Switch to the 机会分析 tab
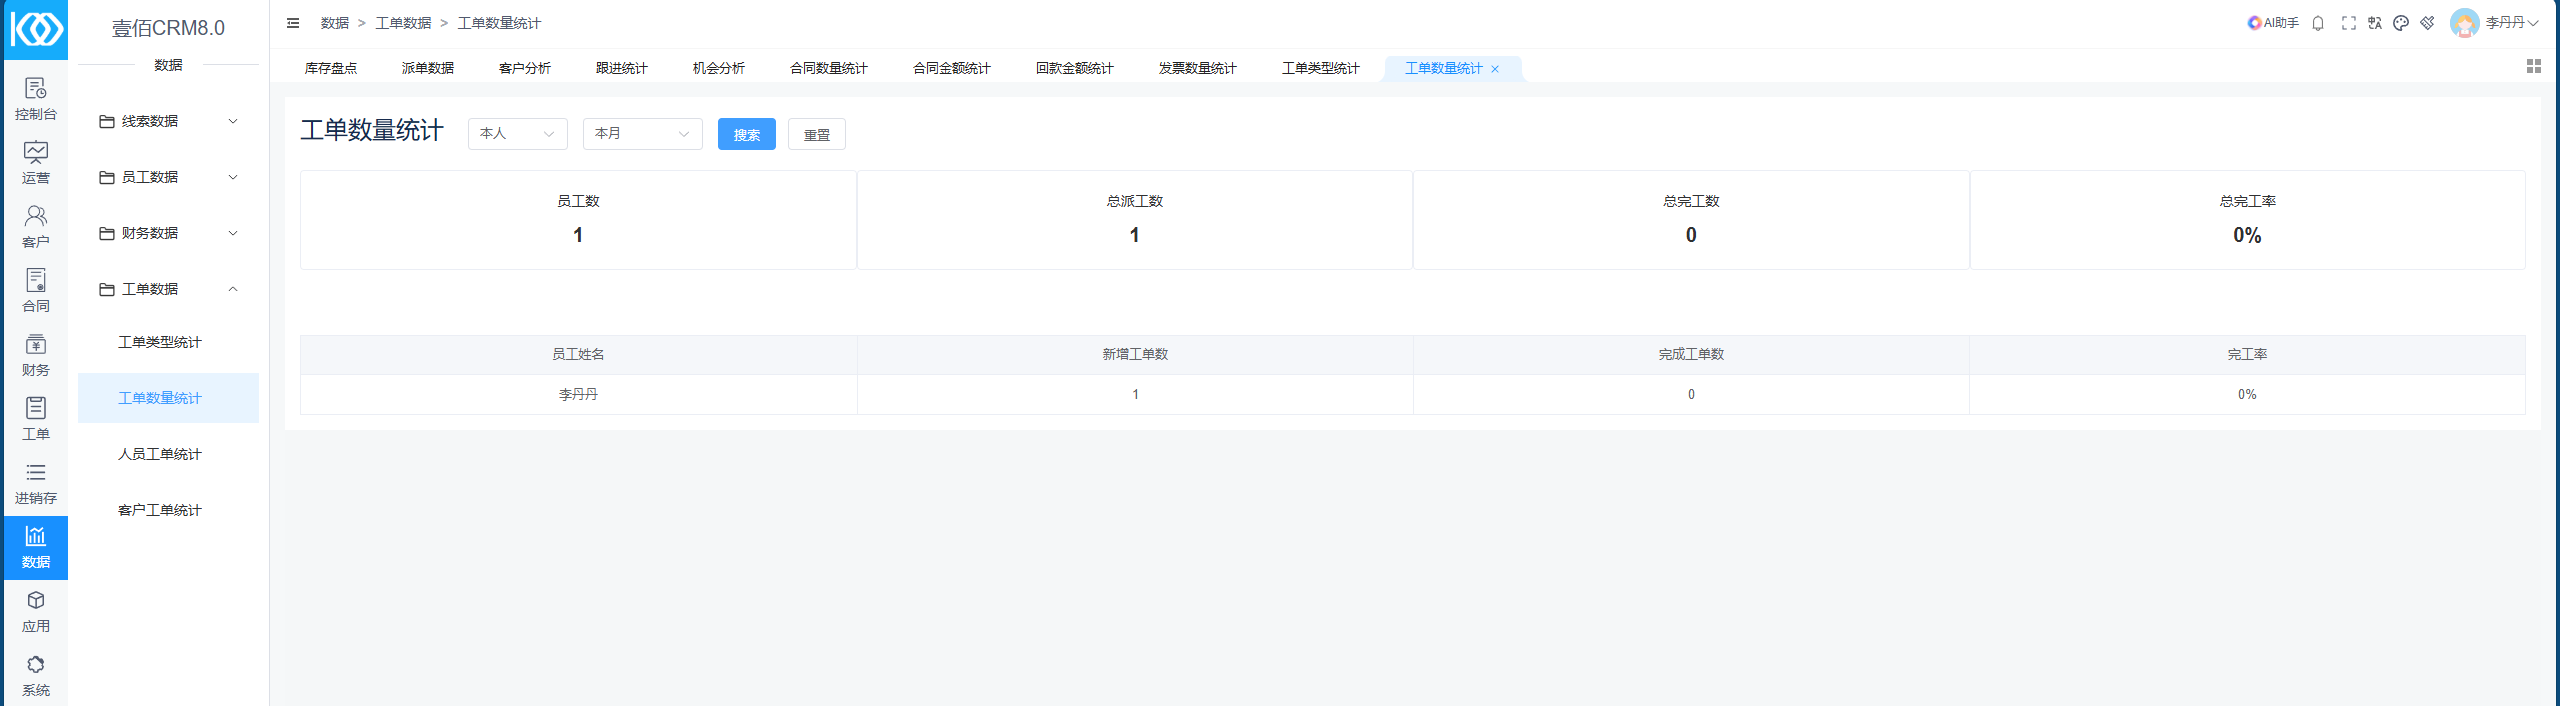The height and width of the screenshot is (706, 2560). 719,68
